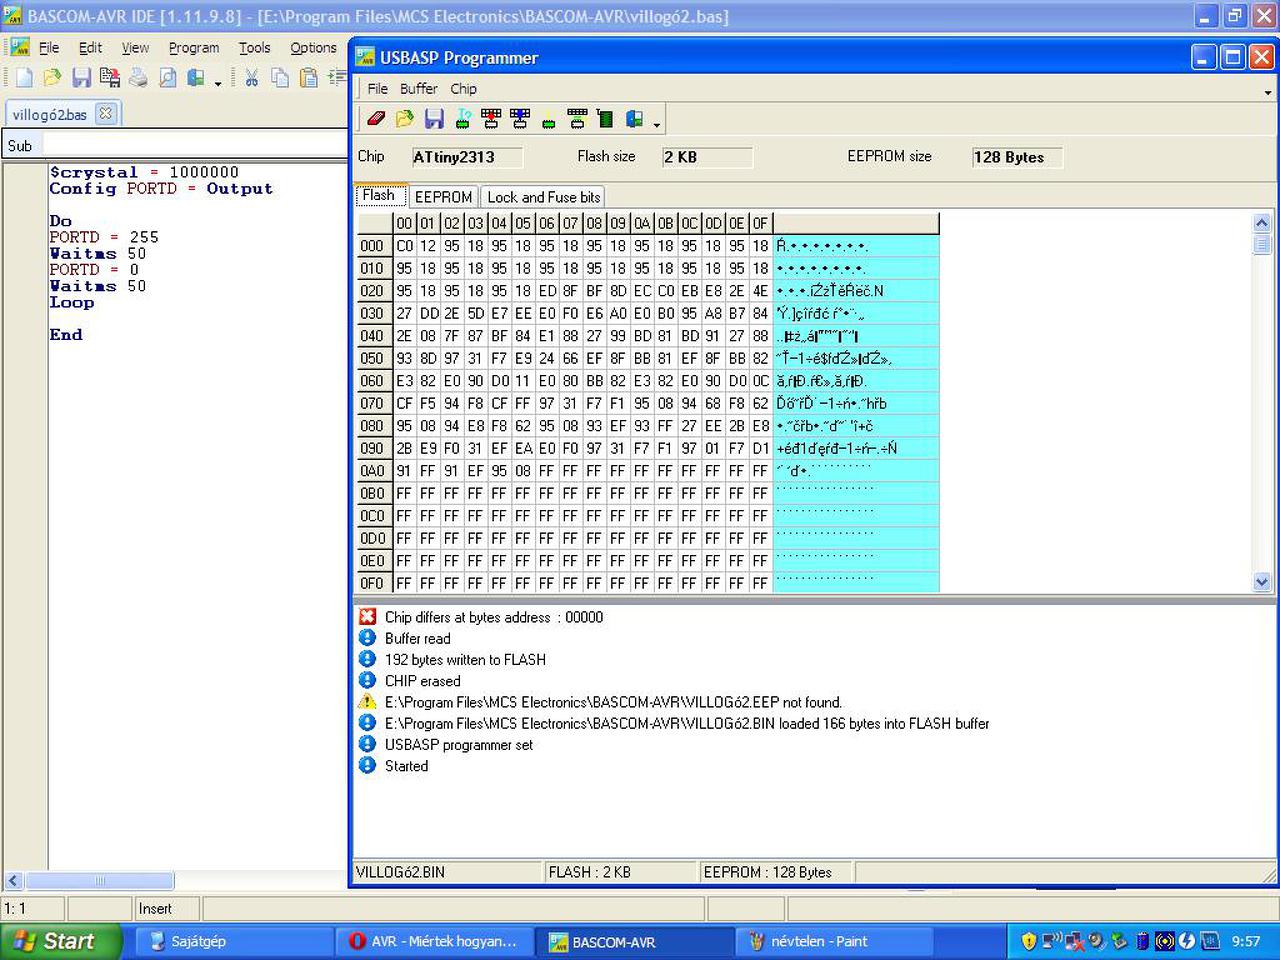
Task: Click the code editor horizontal scrollbar thumb
Action: coord(100,881)
